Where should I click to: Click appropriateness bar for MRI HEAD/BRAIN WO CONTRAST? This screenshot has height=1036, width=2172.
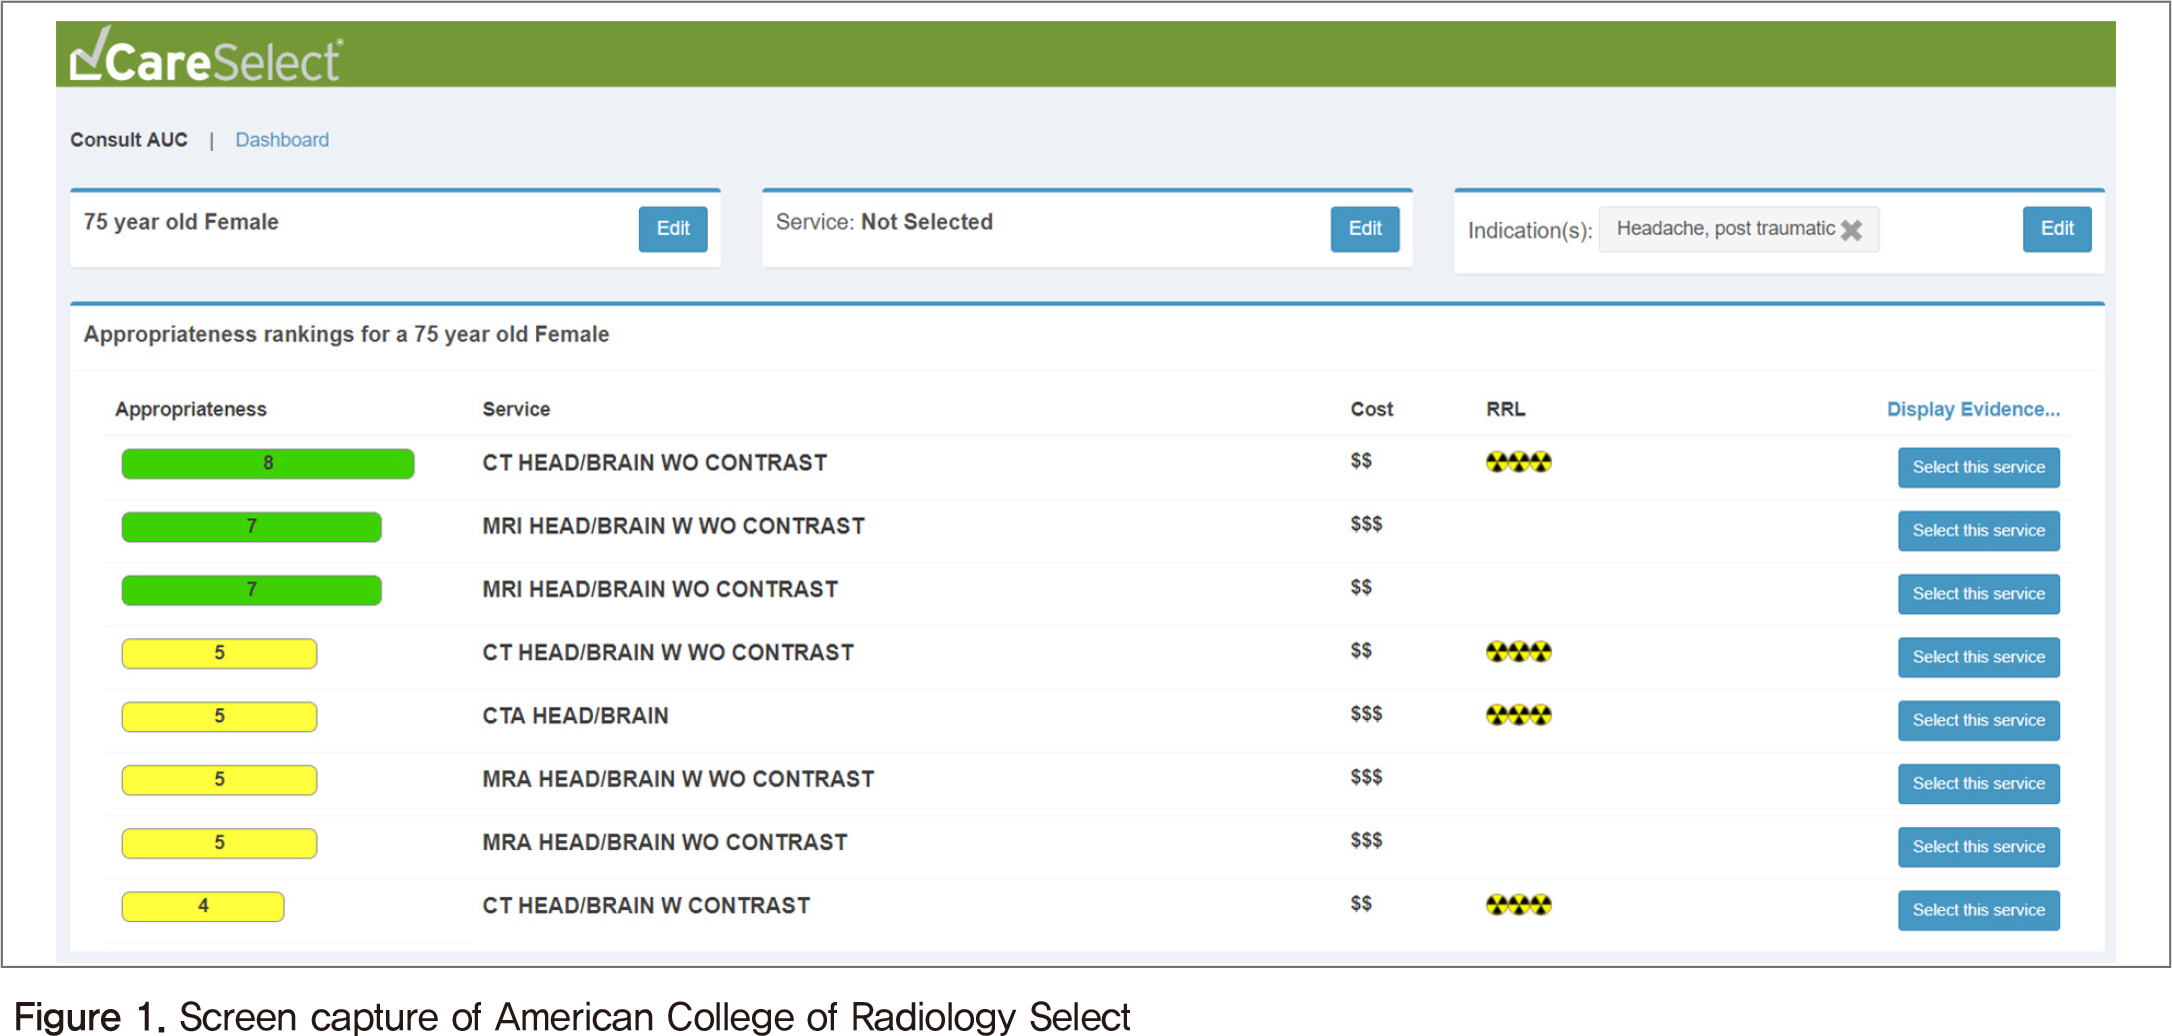pyautogui.click(x=252, y=590)
